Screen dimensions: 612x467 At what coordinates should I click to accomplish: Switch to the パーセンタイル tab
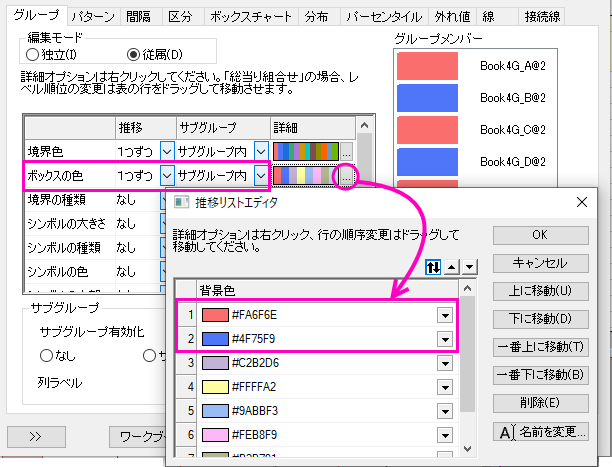coord(384,17)
